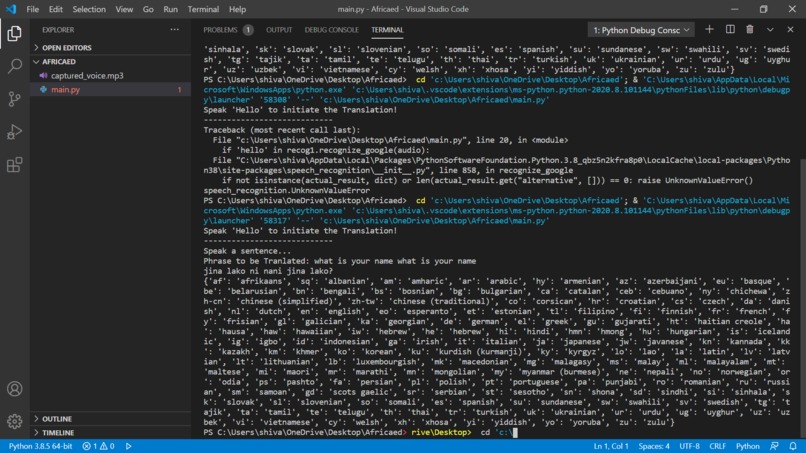Restore down the VS Code window
The height and width of the screenshot is (453, 806).
tap(763, 9)
